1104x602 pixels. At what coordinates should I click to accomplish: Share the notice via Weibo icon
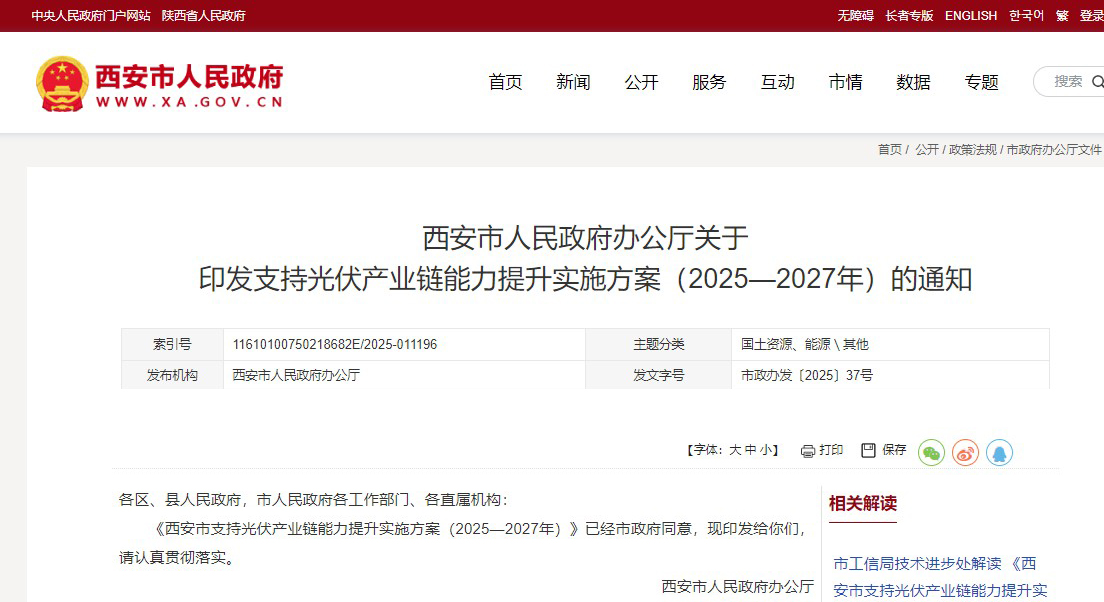click(x=965, y=453)
